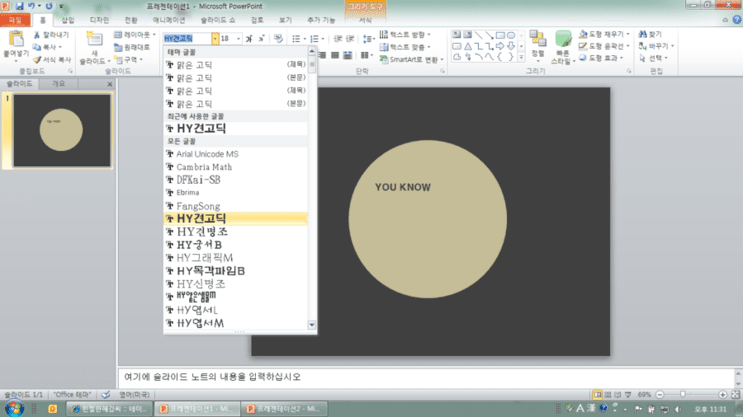Click the Convert to SmartArt button
Viewport: 743px width, 417px height.
point(411,59)
